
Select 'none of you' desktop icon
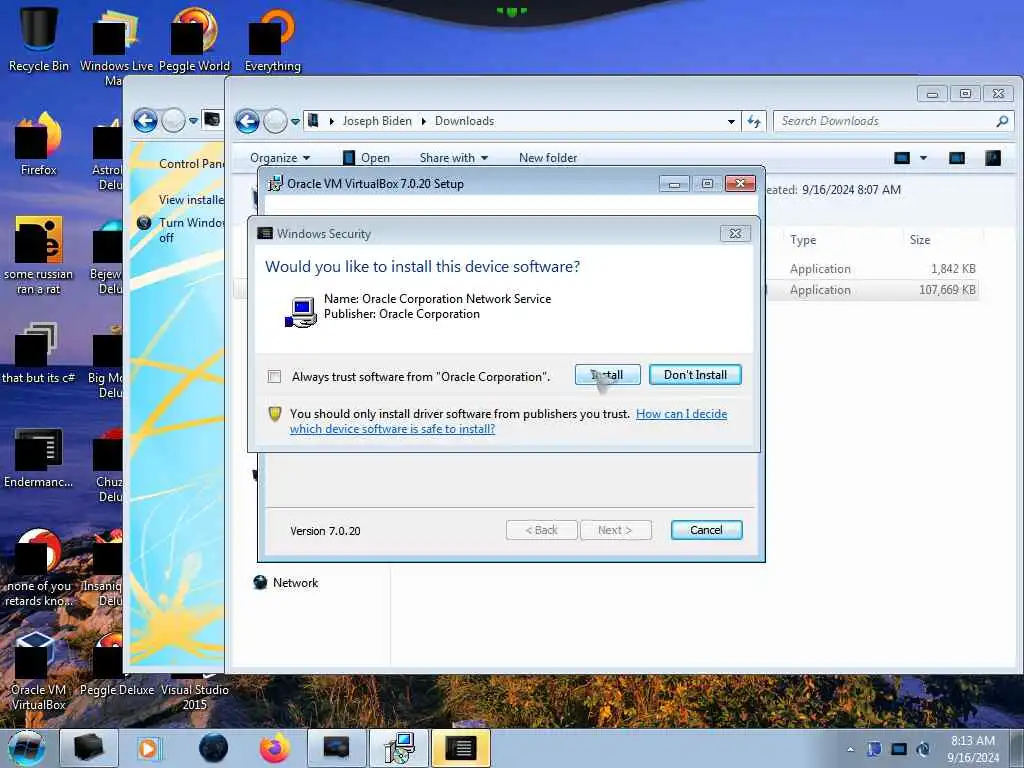tap(39, 568)
